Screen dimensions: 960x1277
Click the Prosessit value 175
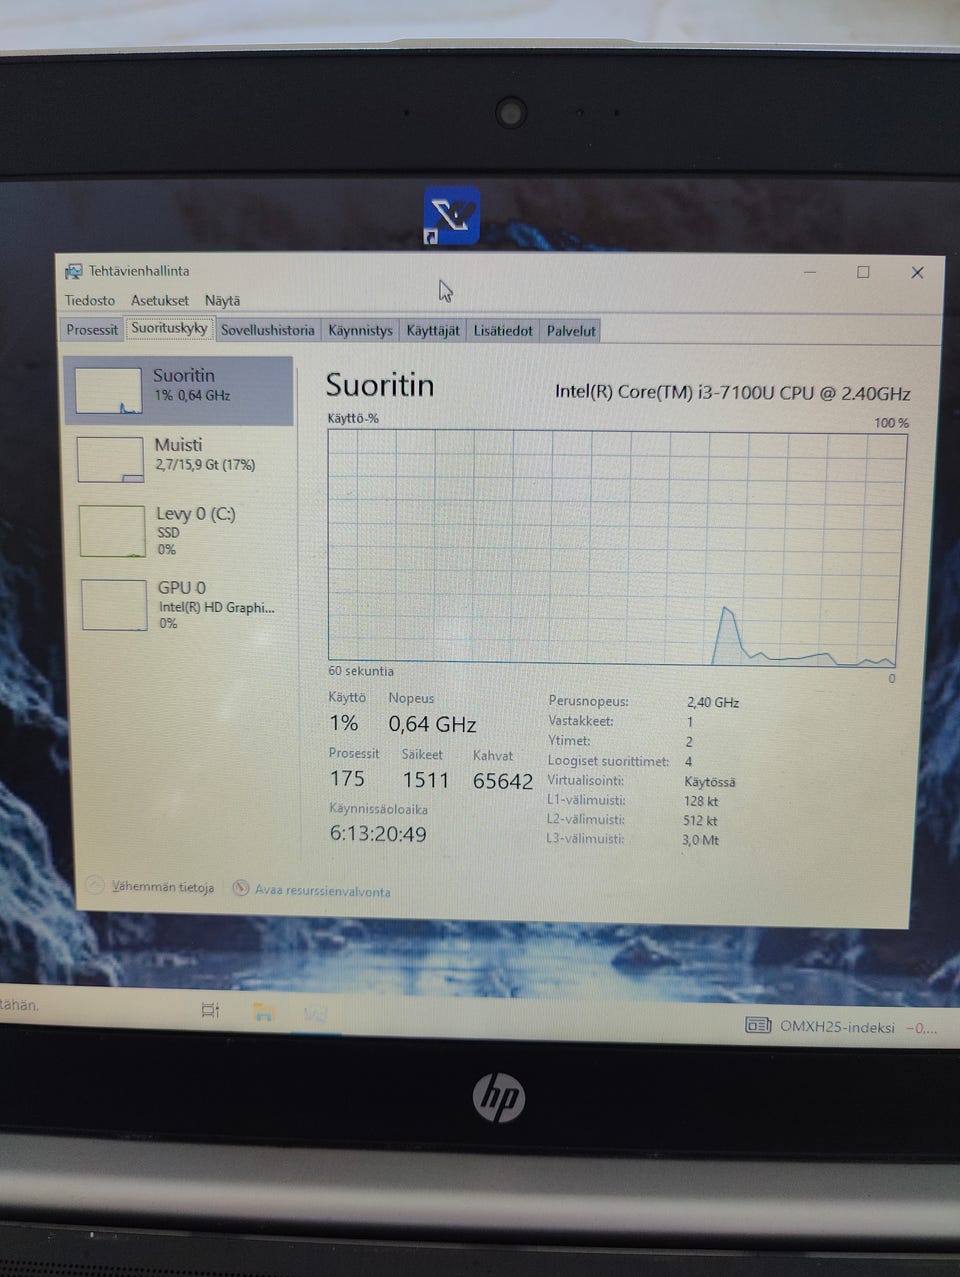click(347, 779)
